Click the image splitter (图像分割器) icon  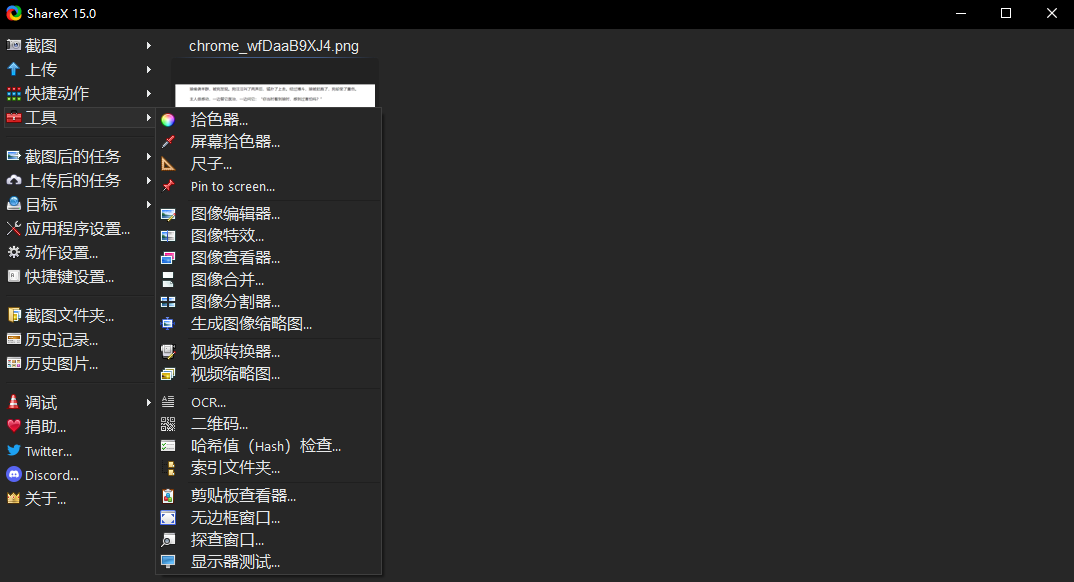tap(168, 301)
